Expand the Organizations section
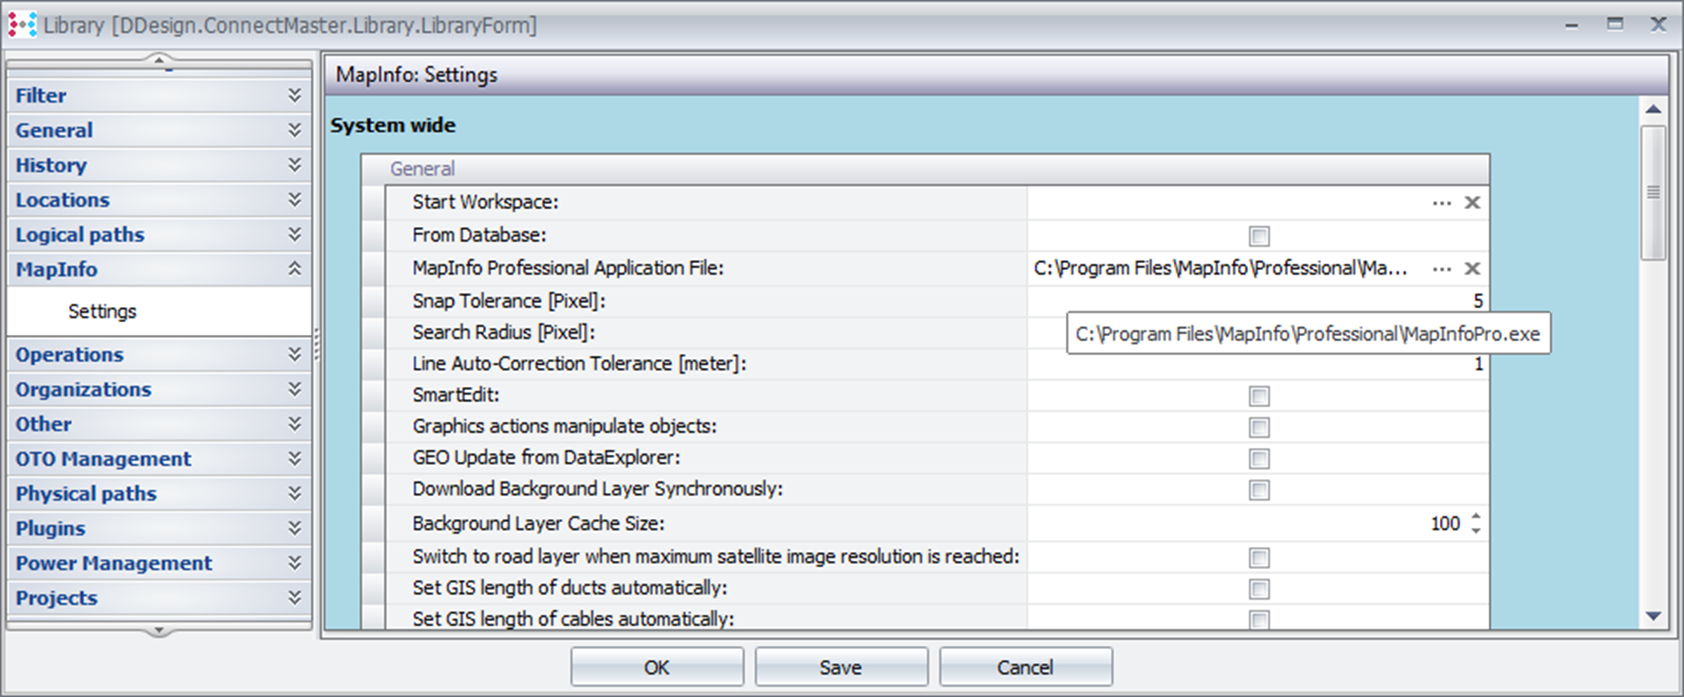The width and height of the screenshot is (1684, 697). [160, 389]
